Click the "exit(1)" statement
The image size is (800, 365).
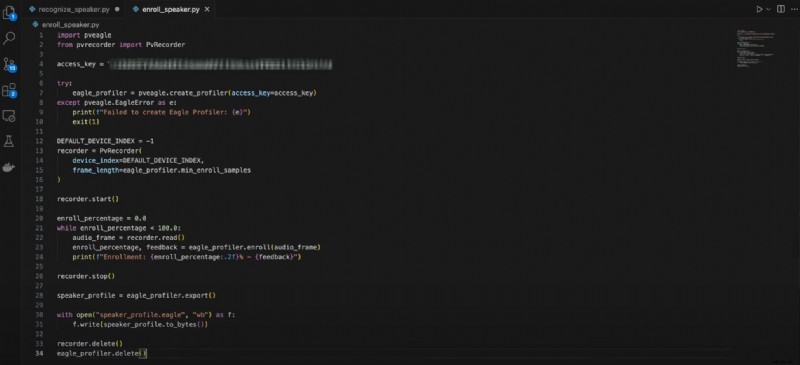tap(86, 122)
